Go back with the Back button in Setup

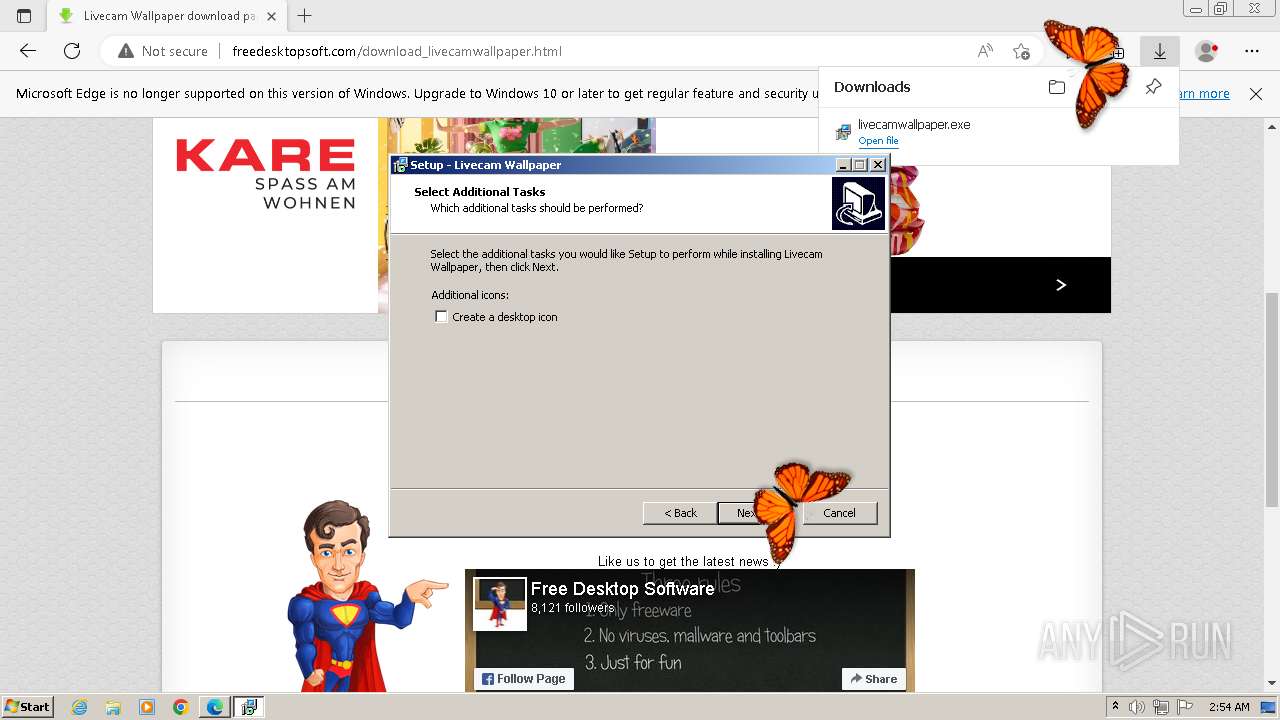680,513
